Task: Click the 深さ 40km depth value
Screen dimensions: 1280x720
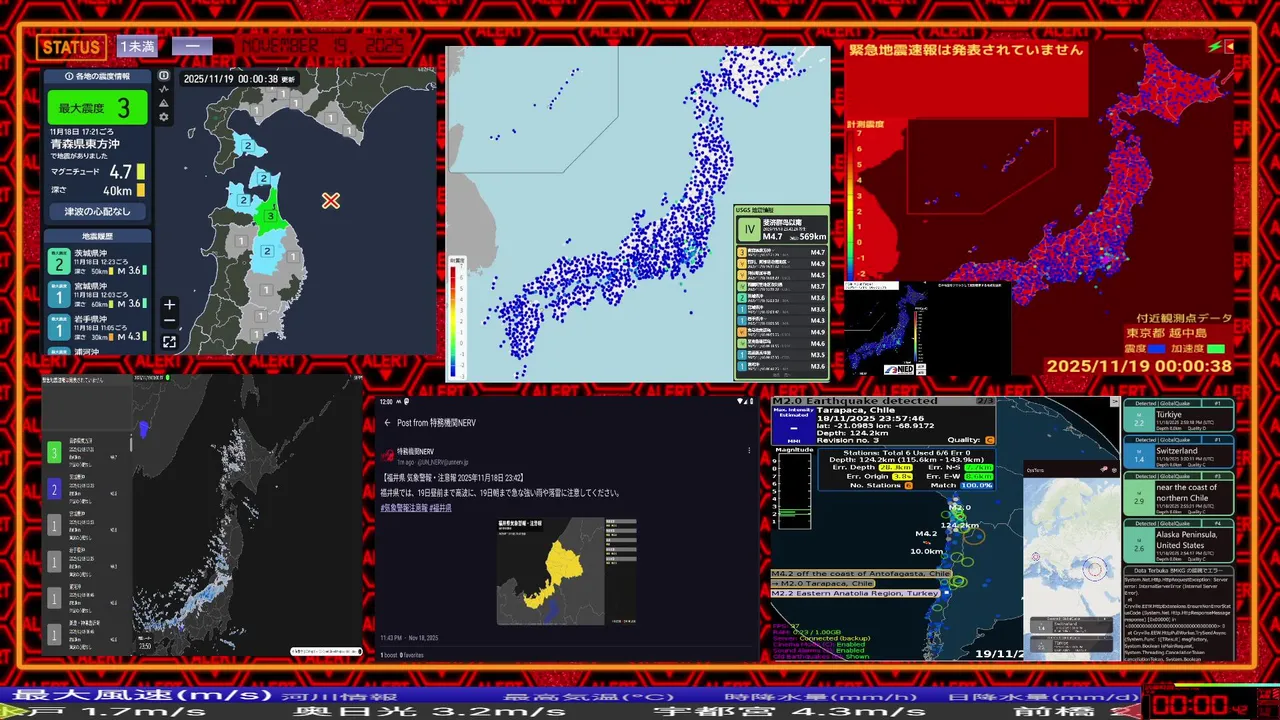Action: [117, 190]
